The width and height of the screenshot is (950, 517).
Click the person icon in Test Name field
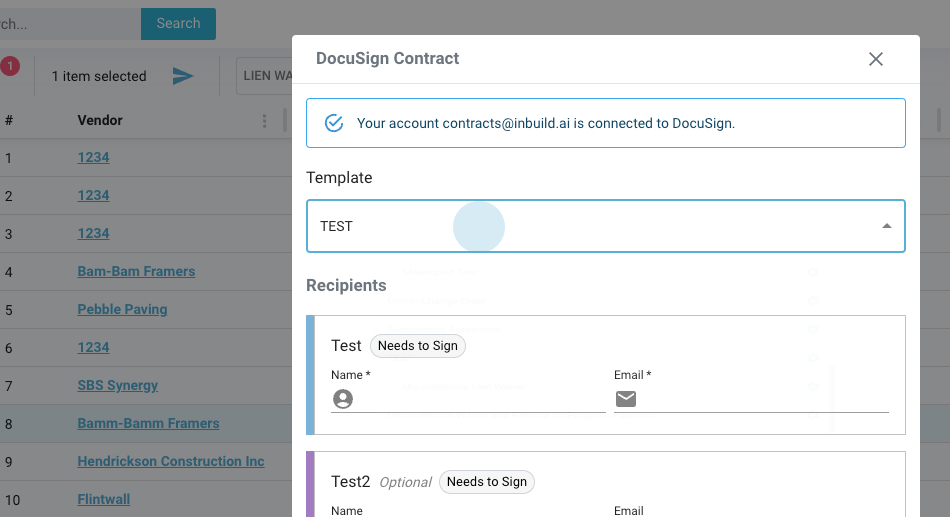(343, 399)
